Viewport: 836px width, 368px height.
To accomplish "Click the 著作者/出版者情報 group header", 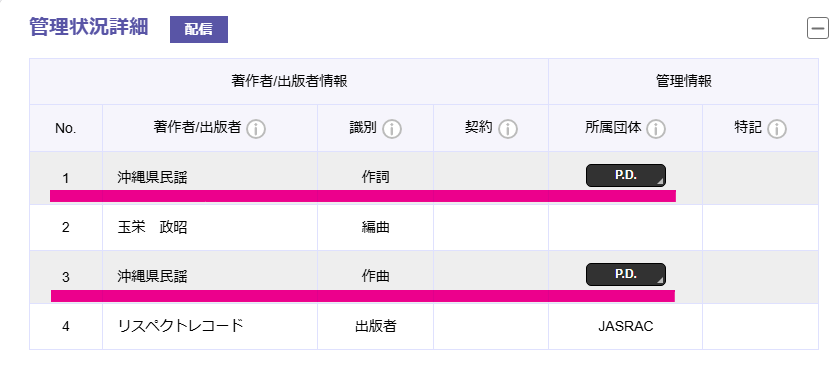I will point(290,82).
